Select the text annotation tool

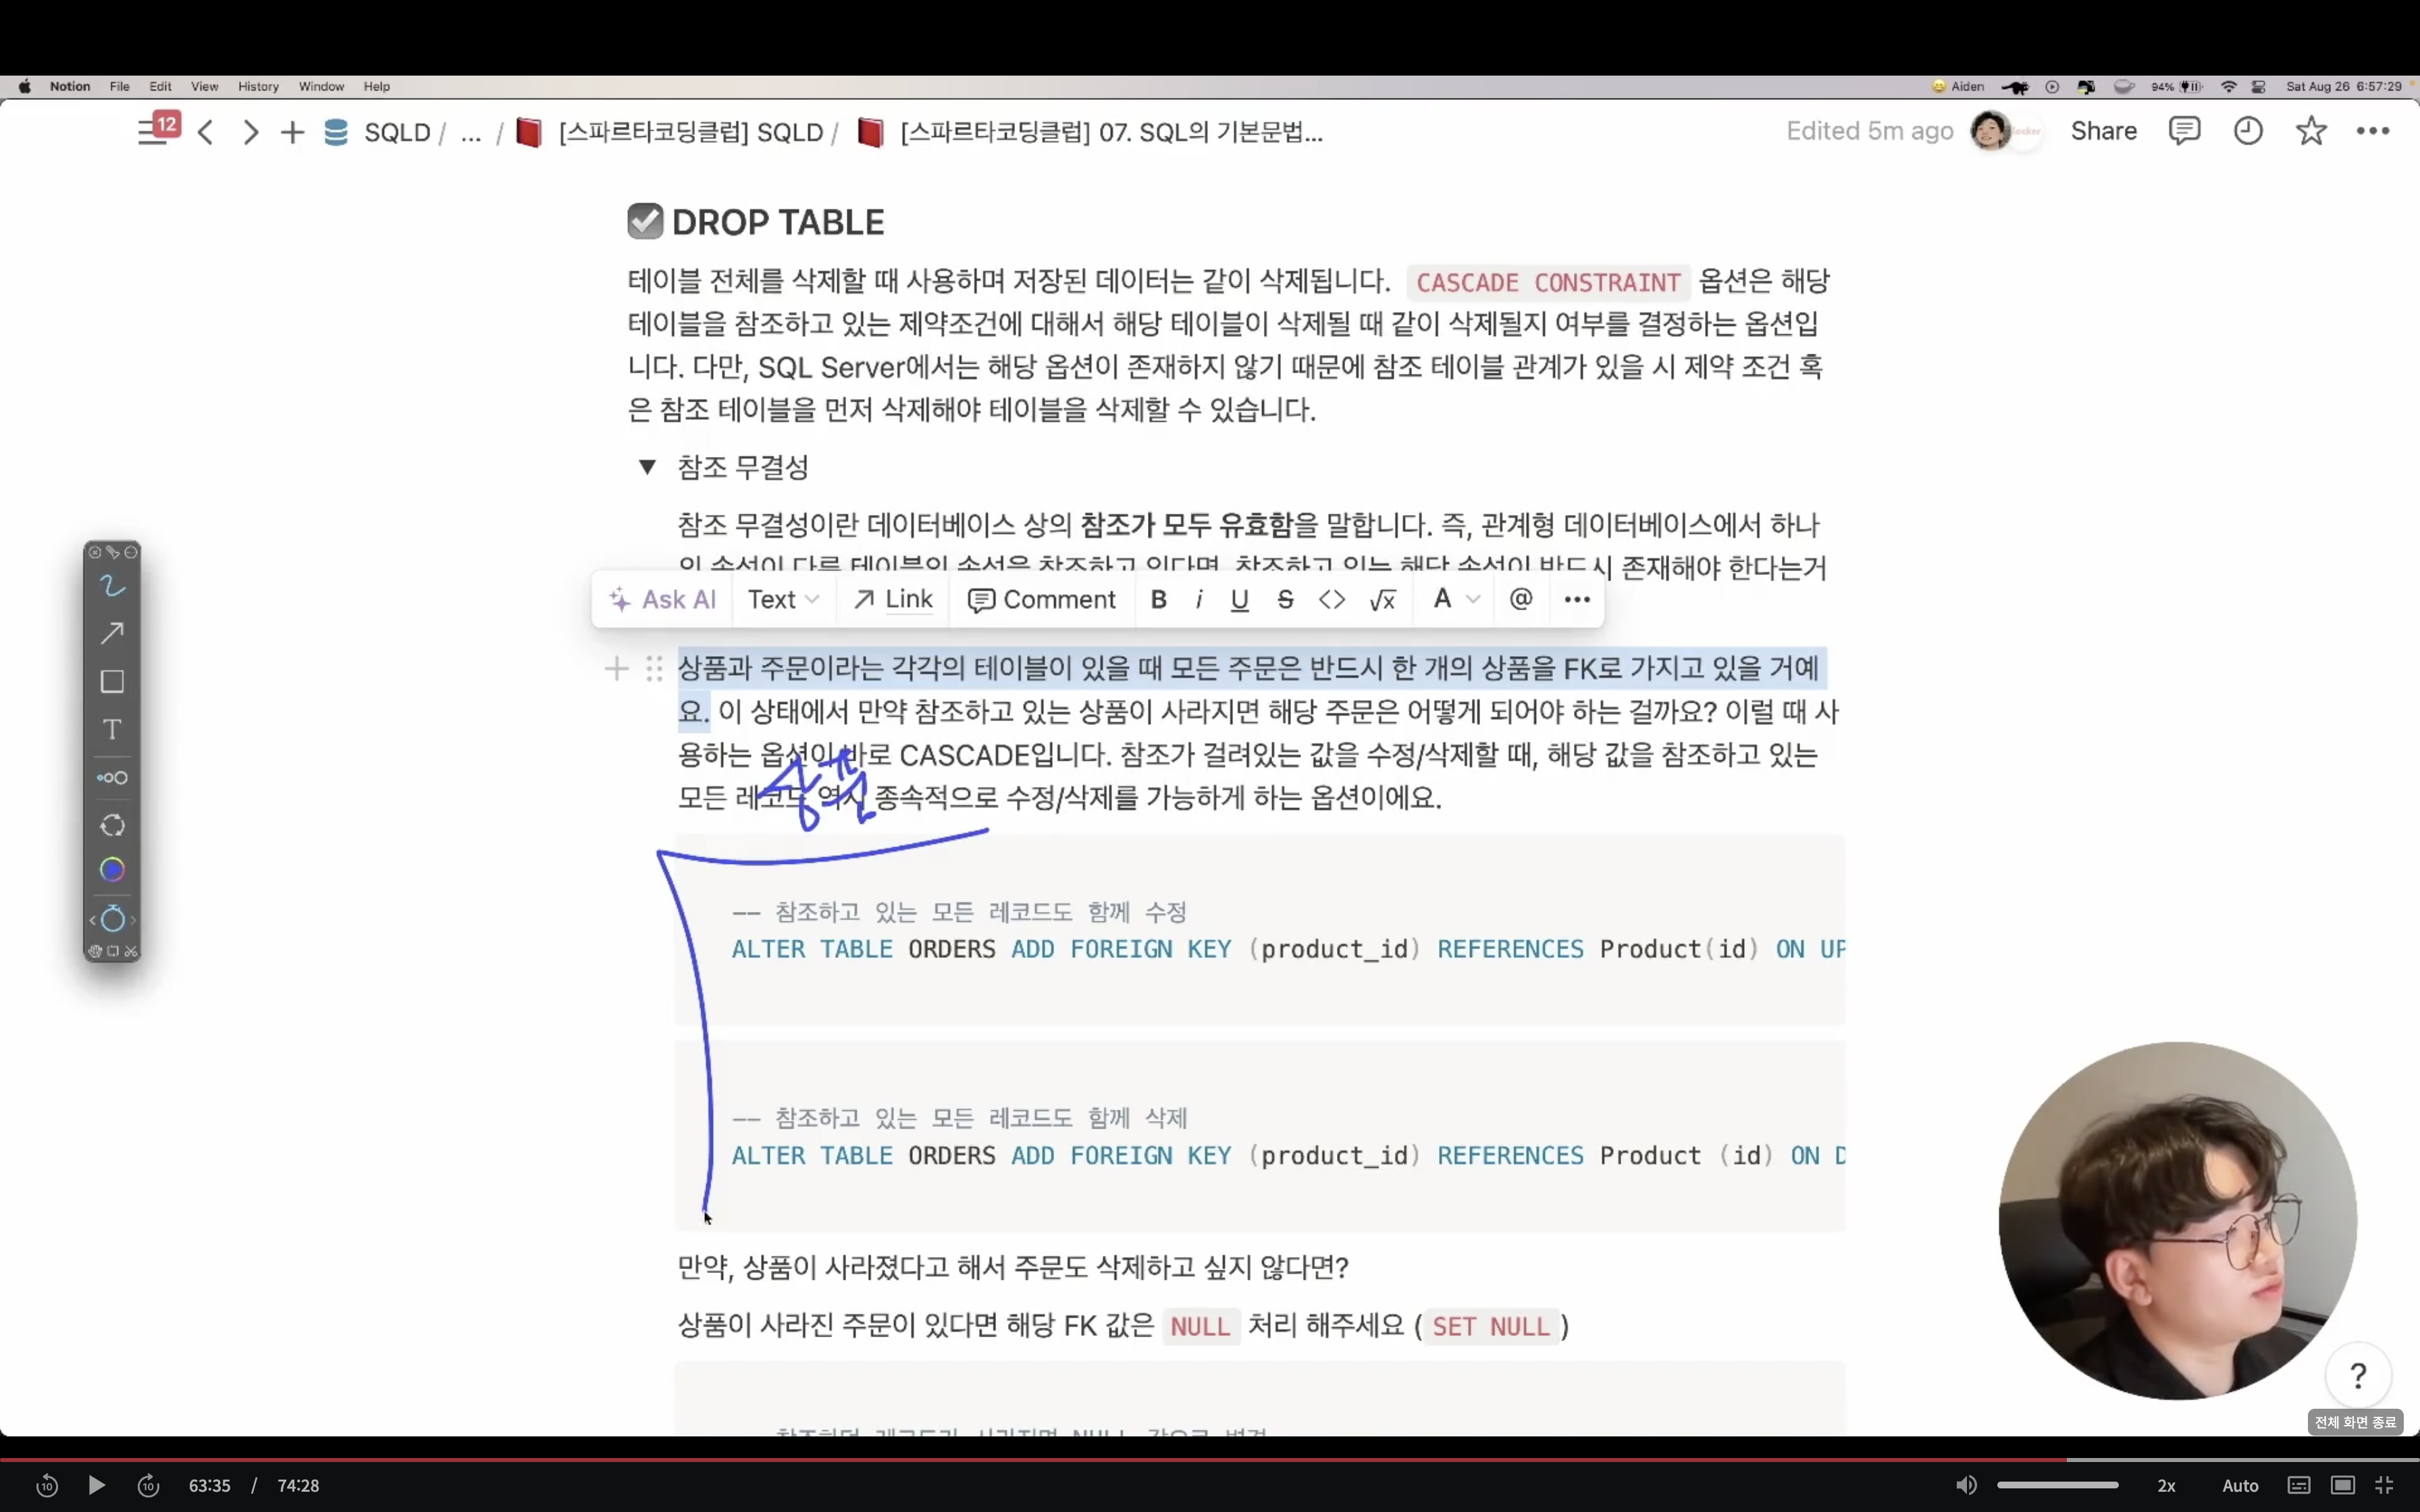pos(112,730)
